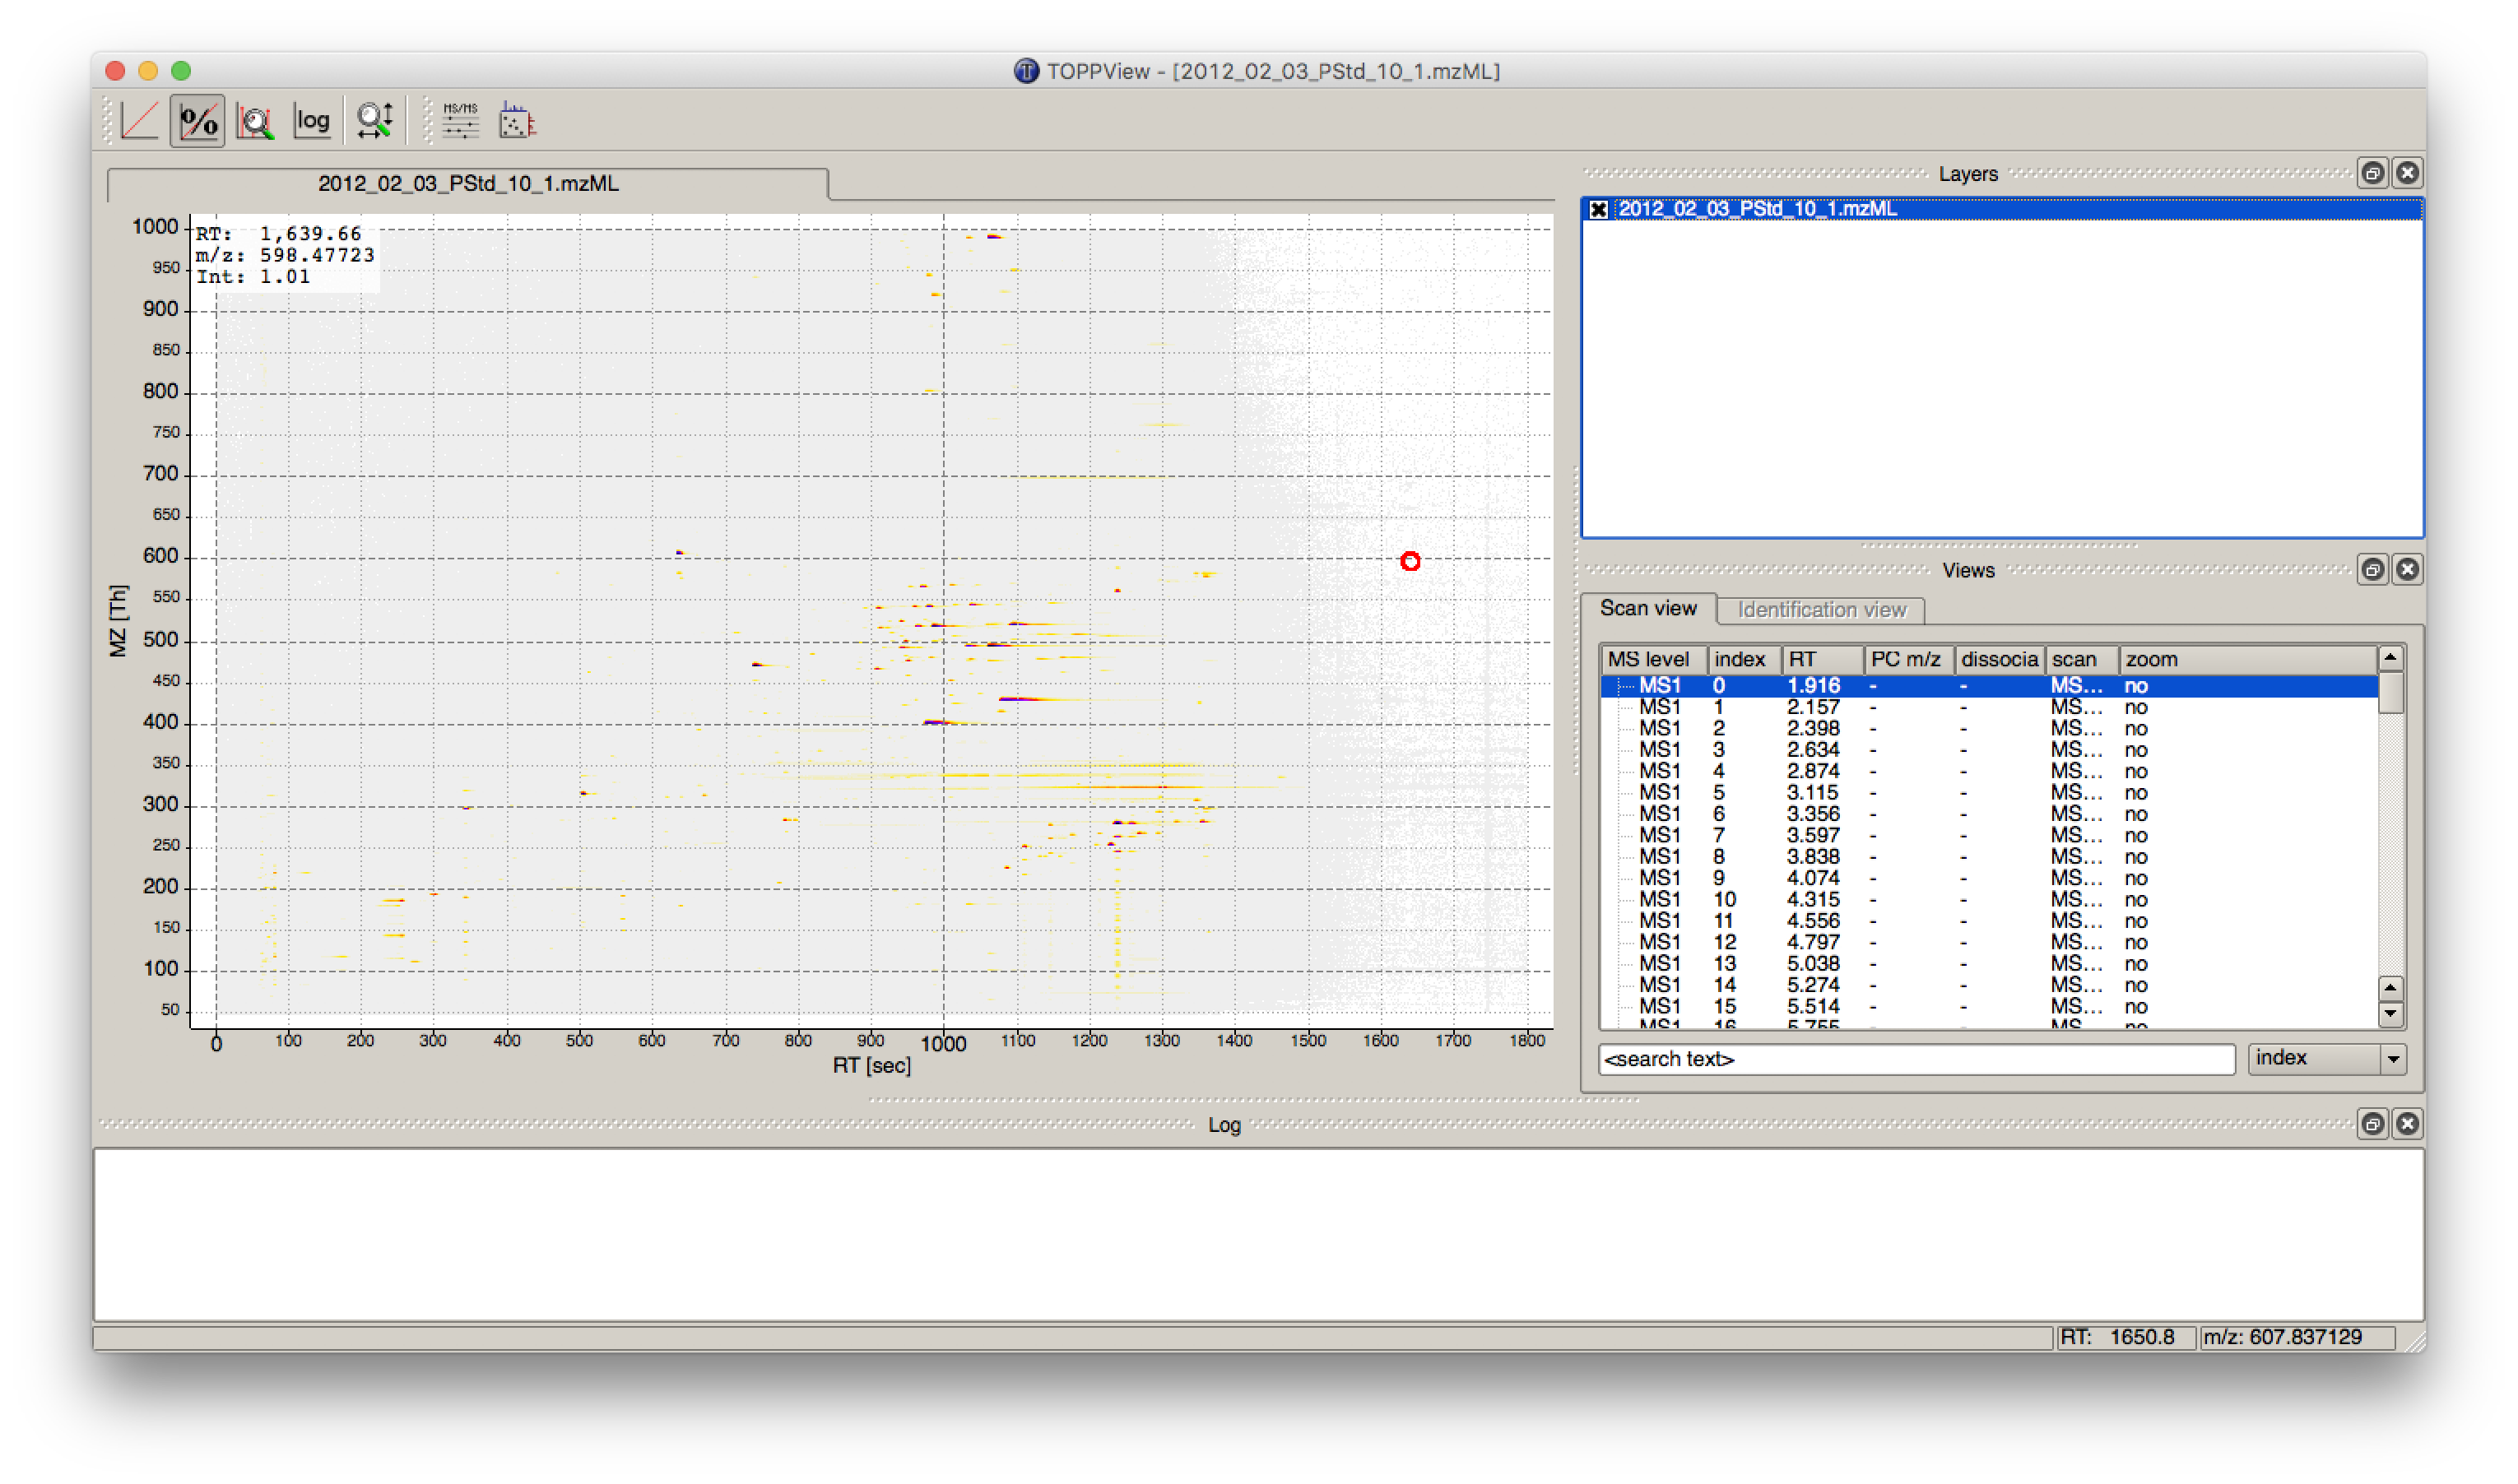Show projections scatter-plot icon
The width and height of the screenshot is (2518, 1484).
coord(517,121)
